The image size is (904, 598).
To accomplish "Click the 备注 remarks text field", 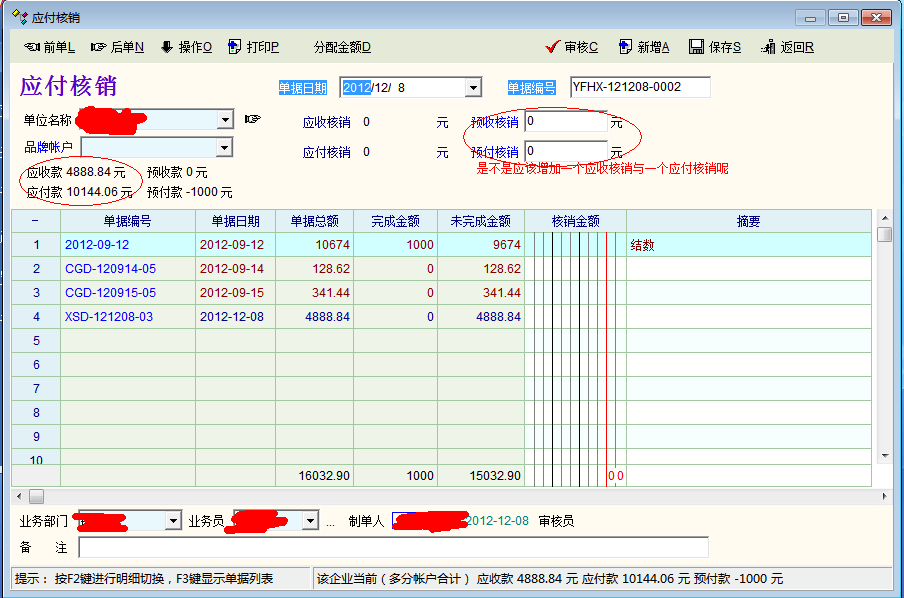I will pos(393,547).
